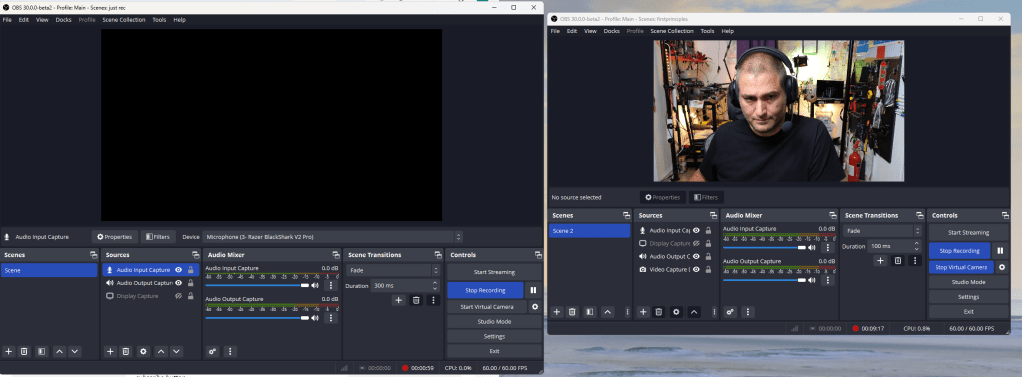The height and width of the screenshot is (377, 1022).
Task: Open transition properties dots in left window
Action: click(433, 300)
